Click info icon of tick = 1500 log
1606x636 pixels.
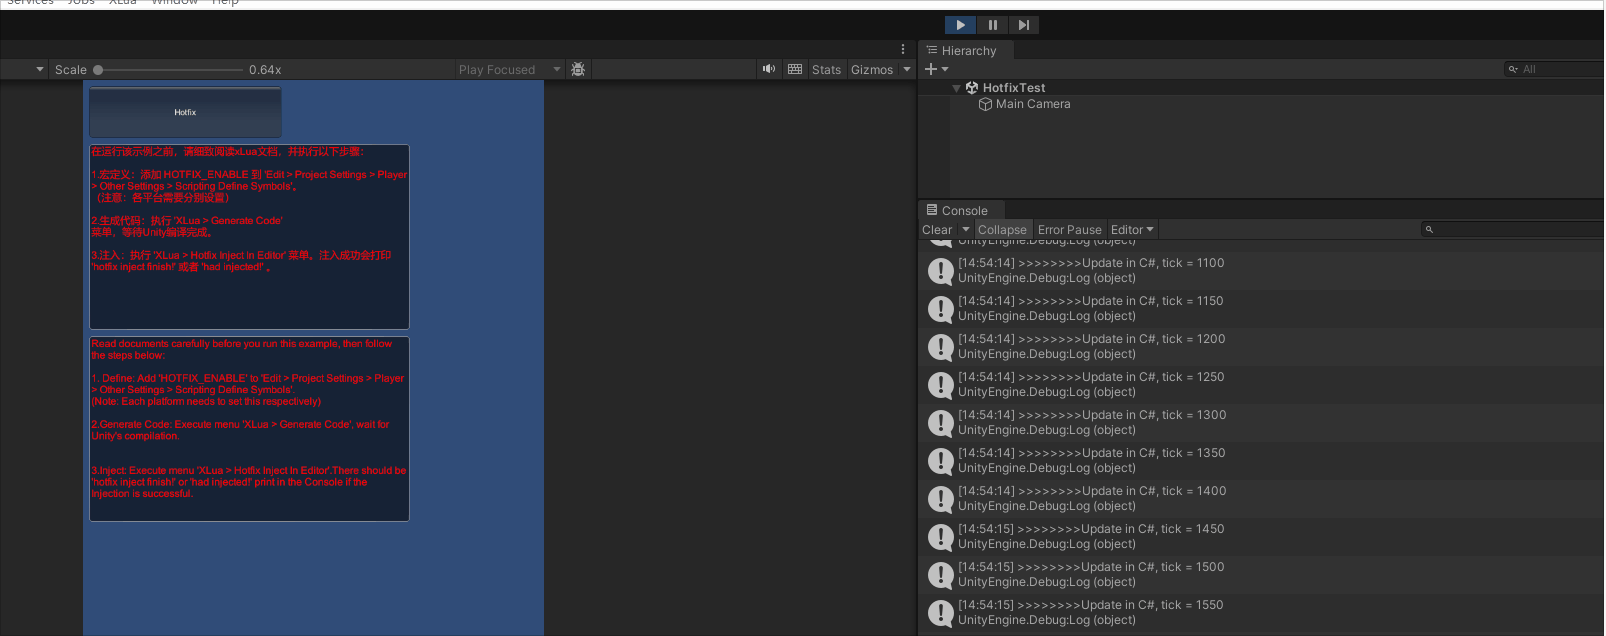(x=940, y=575)
